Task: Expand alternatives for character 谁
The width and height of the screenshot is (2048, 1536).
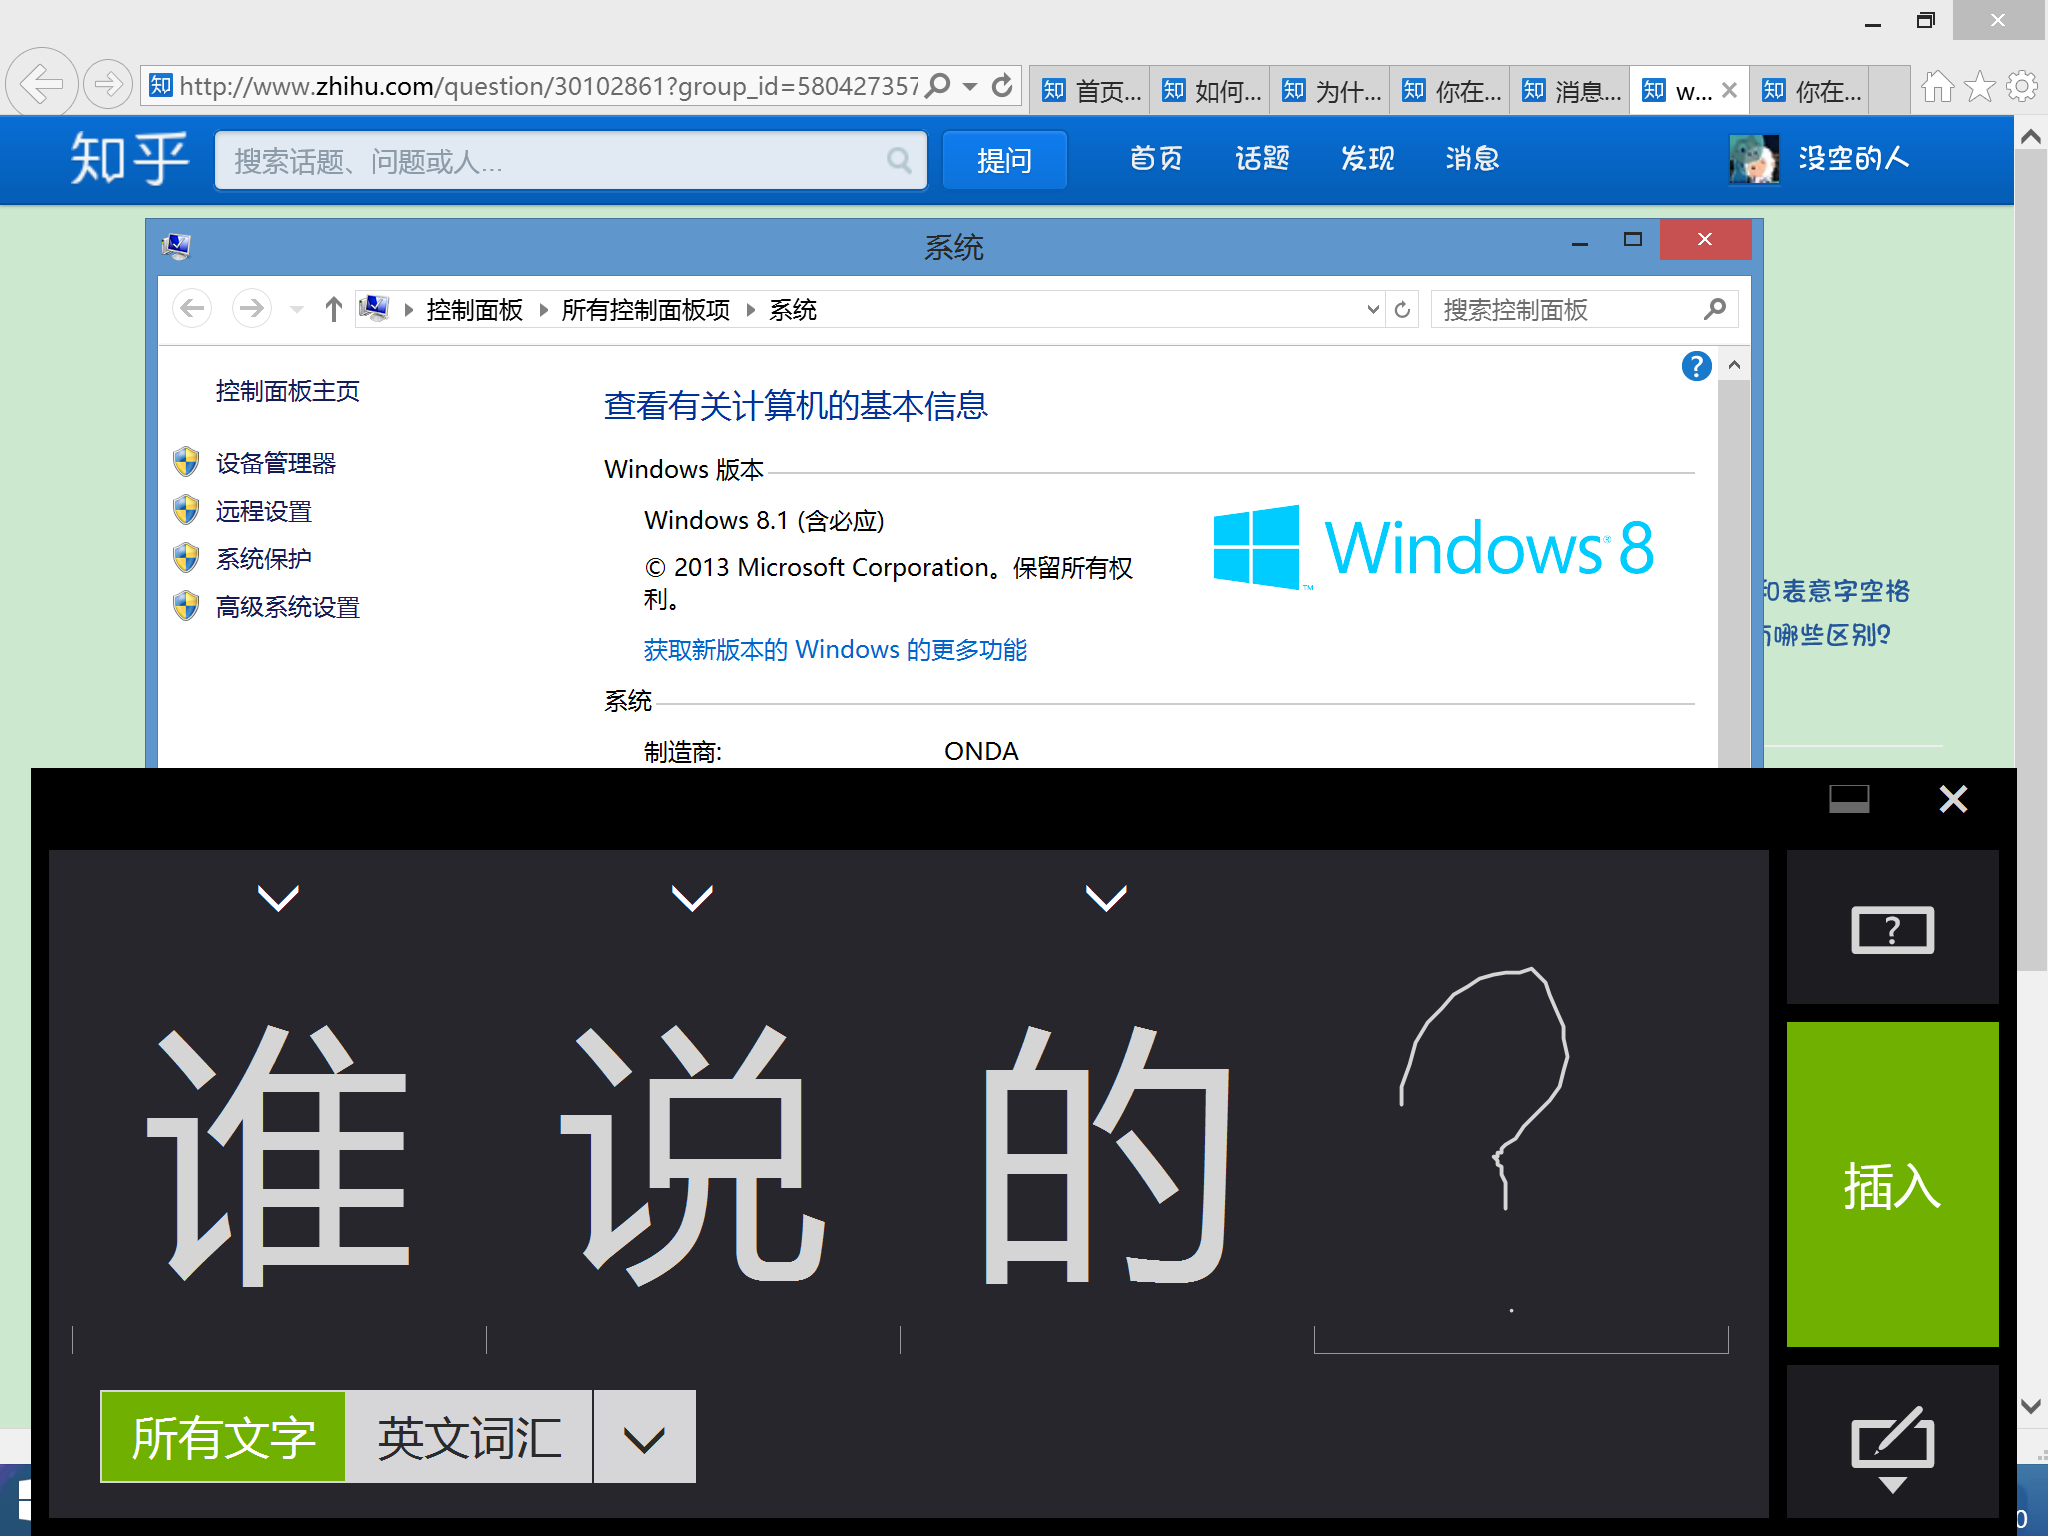Action: point(278,897)
